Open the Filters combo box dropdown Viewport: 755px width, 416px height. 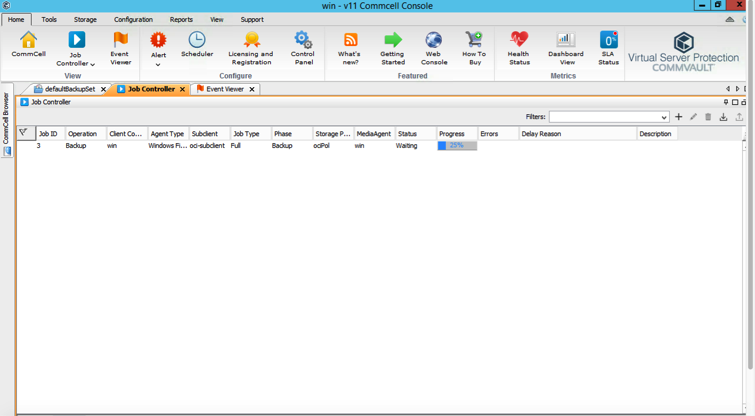point(664,117)
